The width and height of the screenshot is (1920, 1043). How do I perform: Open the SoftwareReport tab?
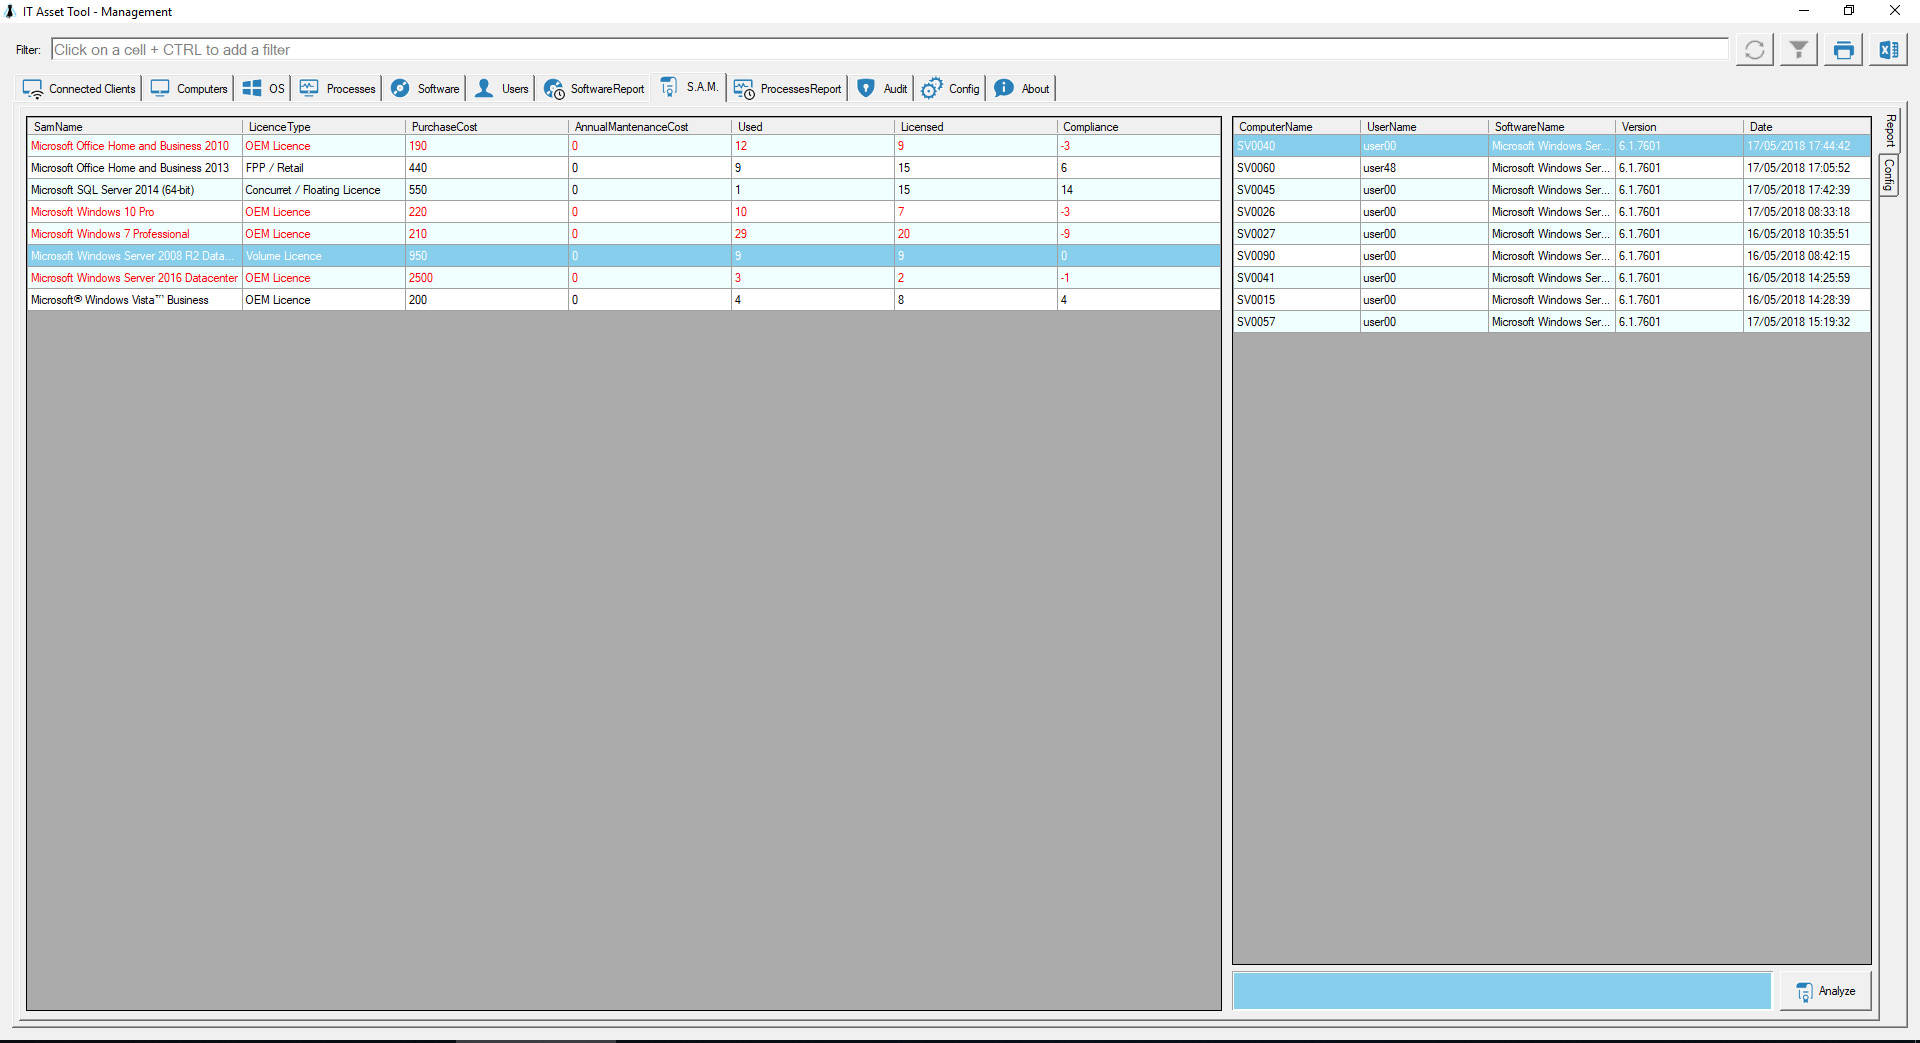594,89
